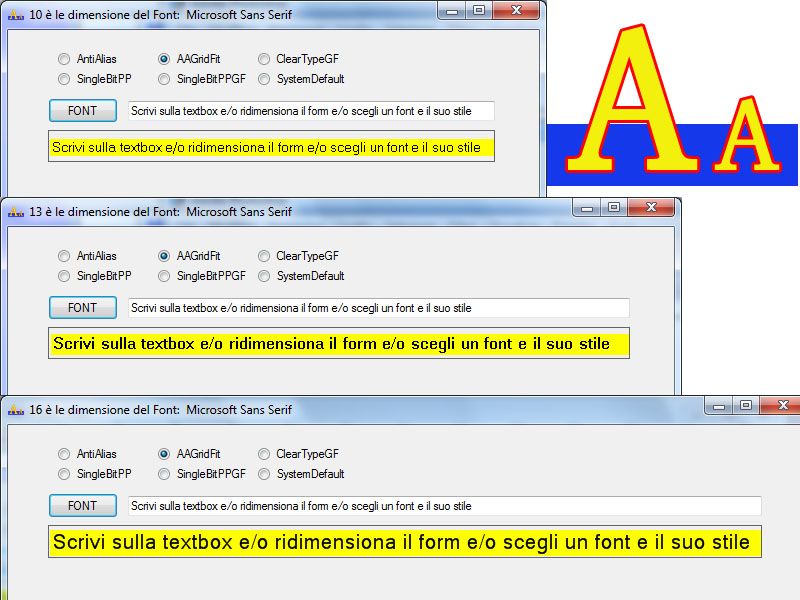Screen dimensions: 800x600
Task: Click yellow preview label in the size 16 window
Action: pyautogui.click(x=405, y=541)
